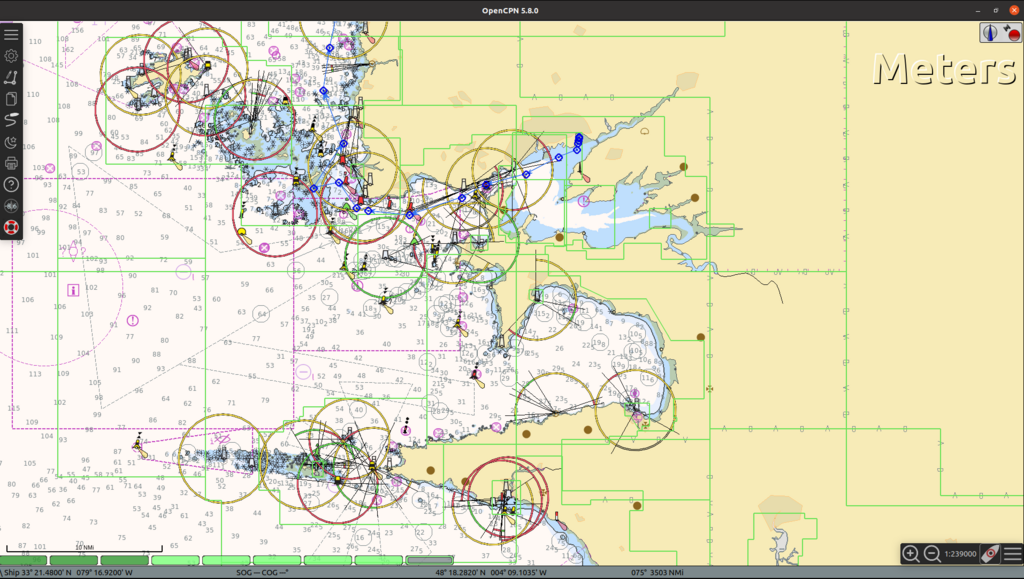Zoom out of the chart
The image size is (1024, 579).
coord(932,554)
